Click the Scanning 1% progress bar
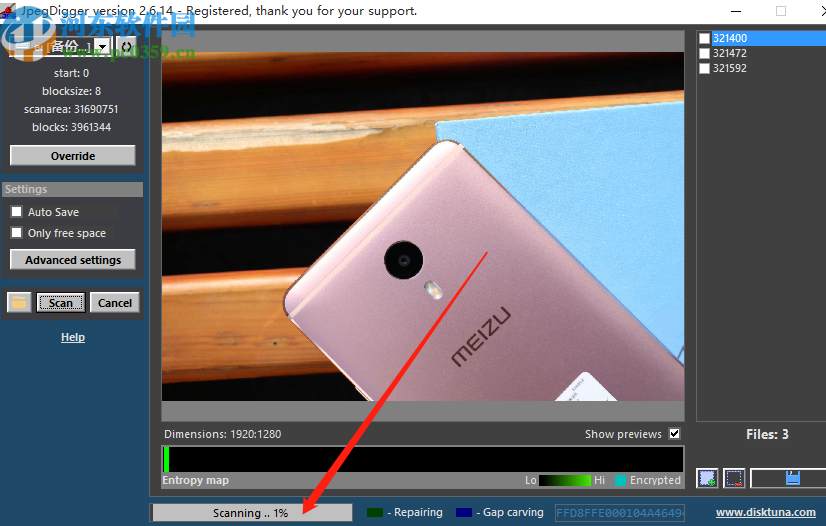The width and height of the screenshot is (826, 526). 251,513
